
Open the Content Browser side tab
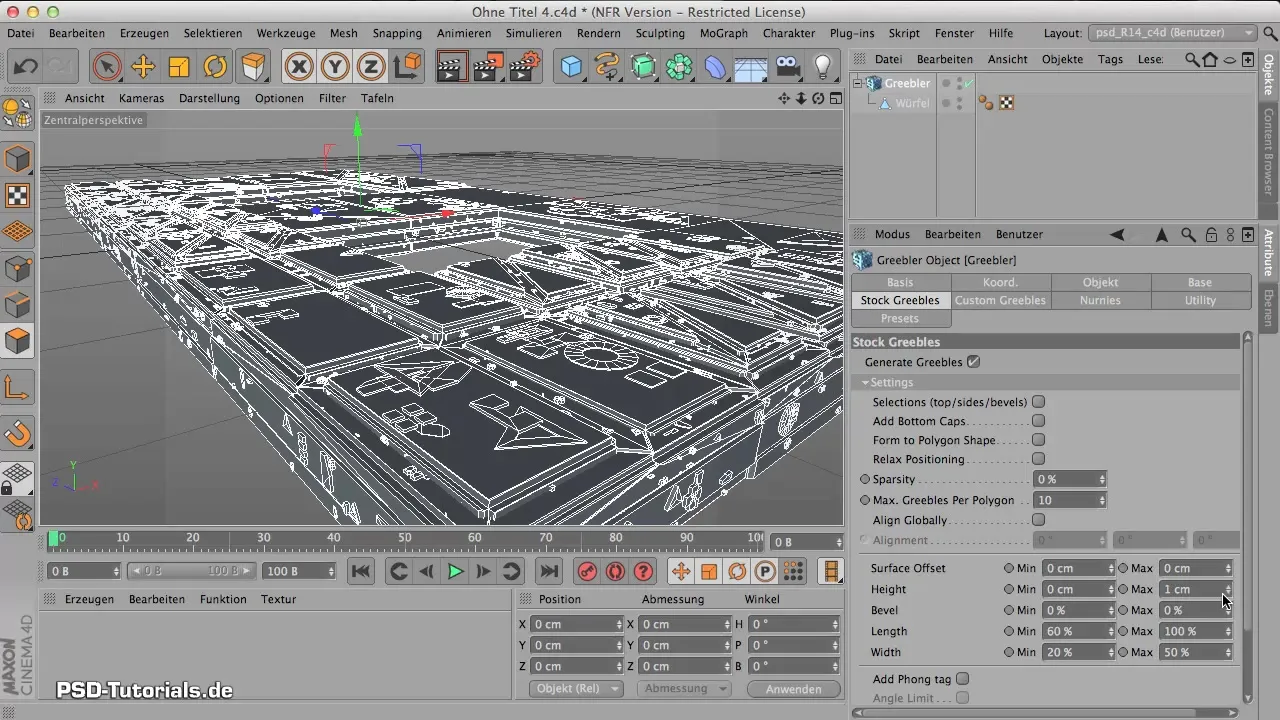(1268, 151)
